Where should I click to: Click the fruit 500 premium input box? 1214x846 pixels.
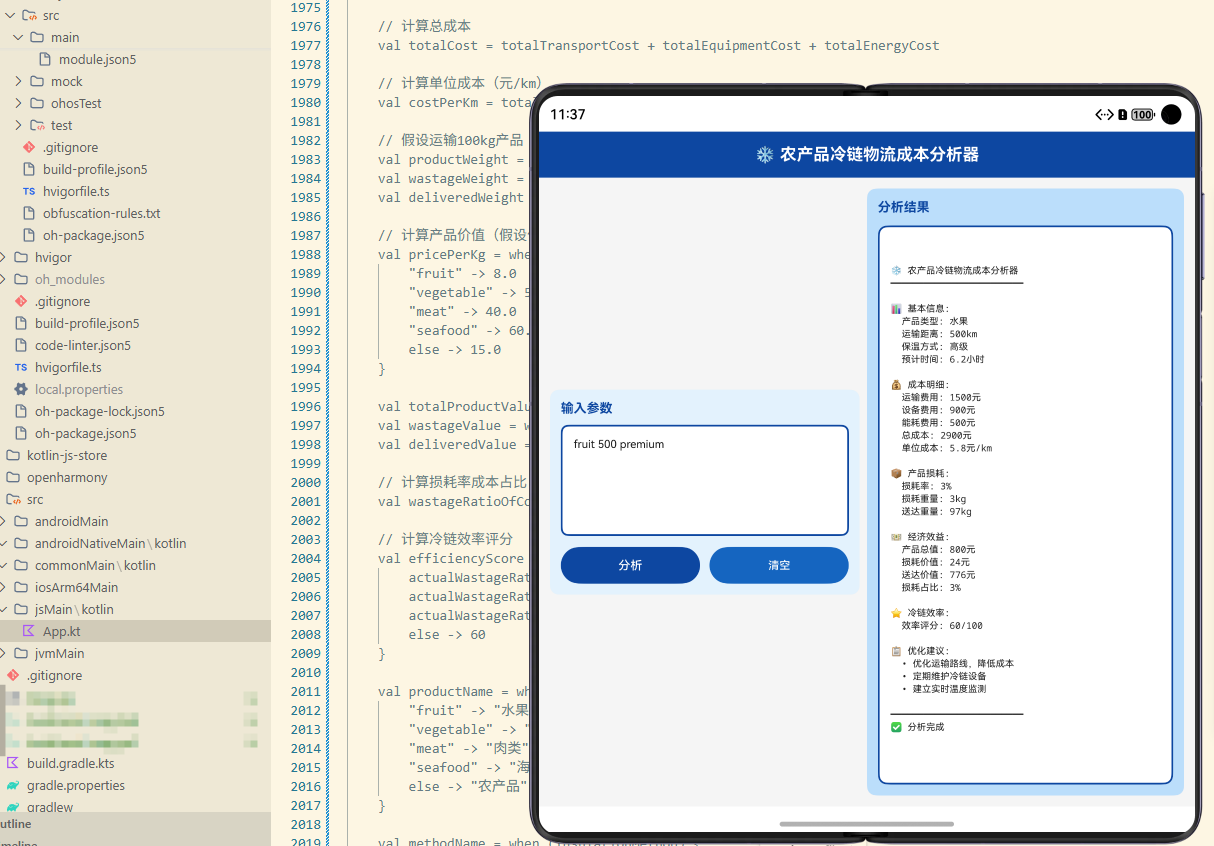(704, 480)
